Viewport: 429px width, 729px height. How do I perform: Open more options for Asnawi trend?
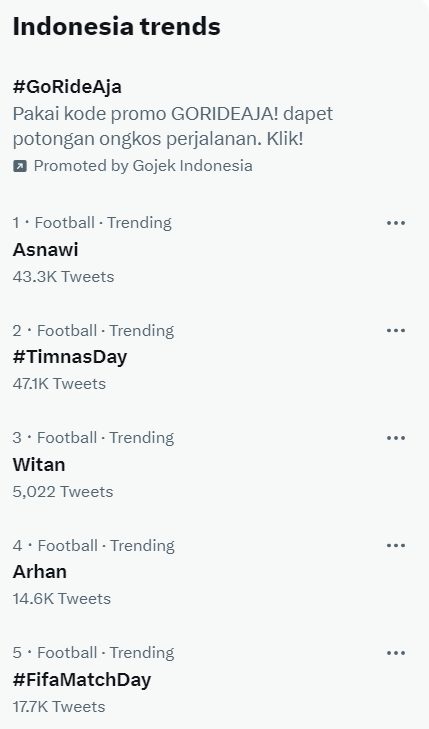pyautogui.click(x=396, y=223)
